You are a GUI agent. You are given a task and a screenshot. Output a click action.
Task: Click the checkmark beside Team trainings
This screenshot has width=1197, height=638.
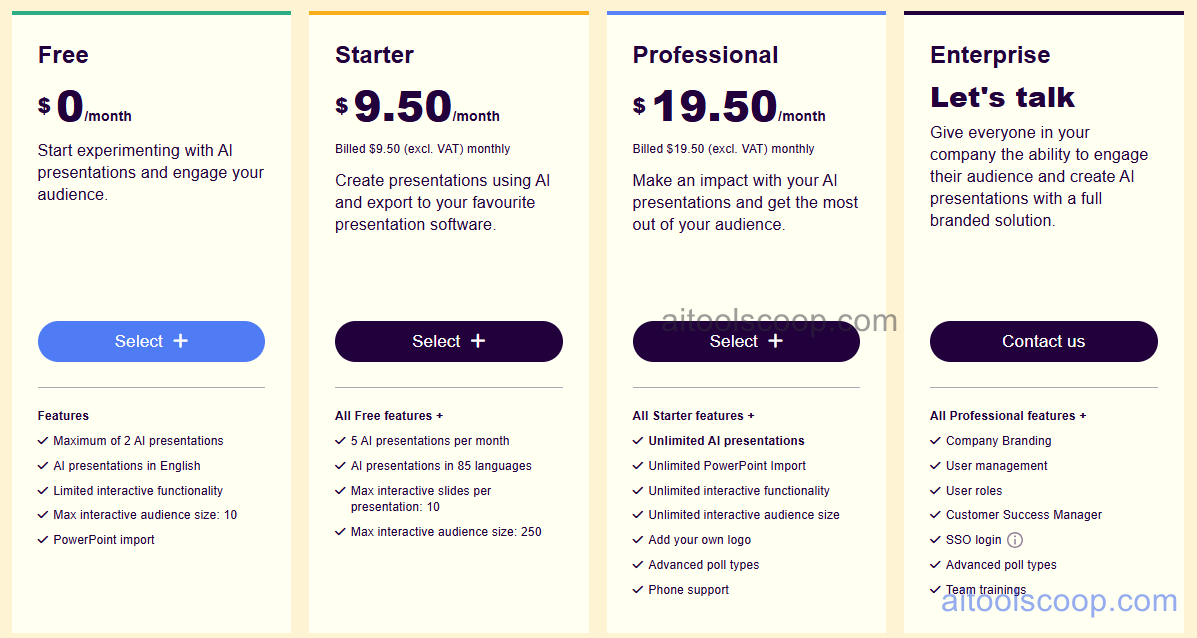pyautogui.click(x=935, y=589)
